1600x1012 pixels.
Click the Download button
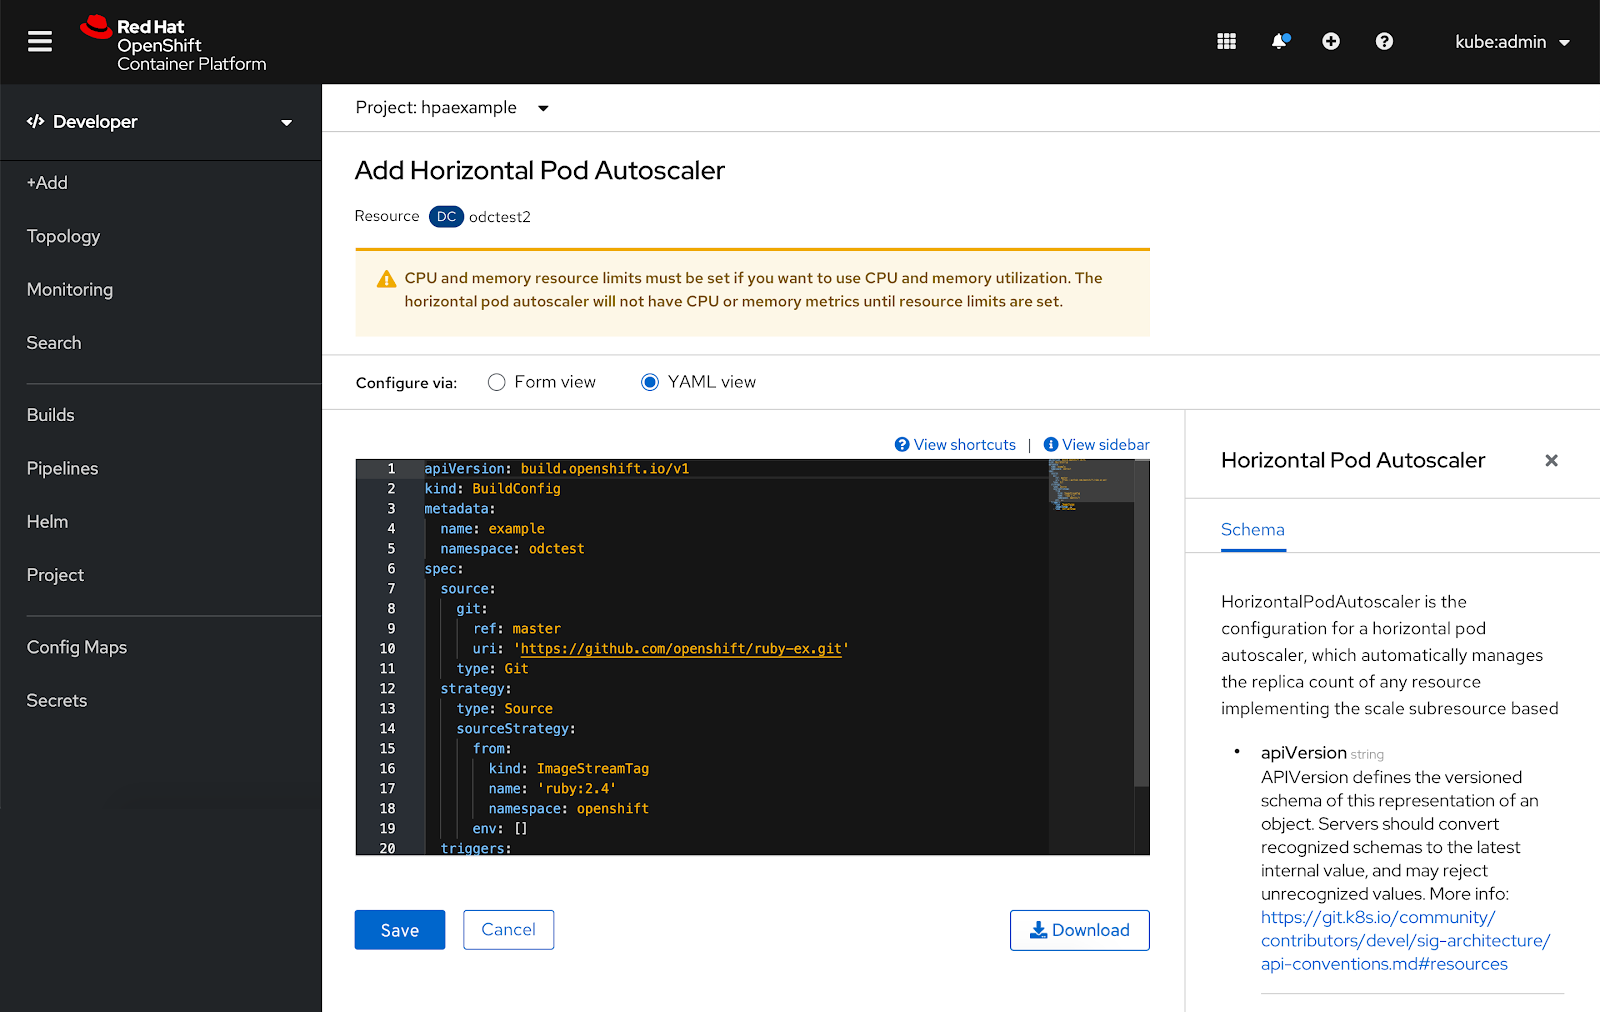pyautogui.click(x=1080, y=930)
